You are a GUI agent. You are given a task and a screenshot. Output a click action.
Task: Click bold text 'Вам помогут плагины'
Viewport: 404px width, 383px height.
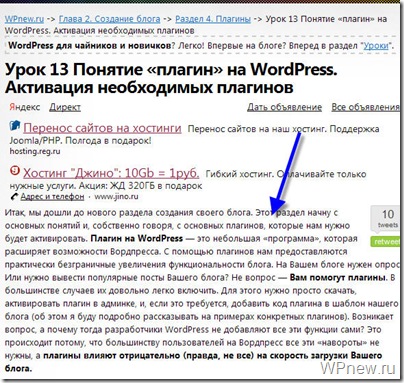[338, 277]
